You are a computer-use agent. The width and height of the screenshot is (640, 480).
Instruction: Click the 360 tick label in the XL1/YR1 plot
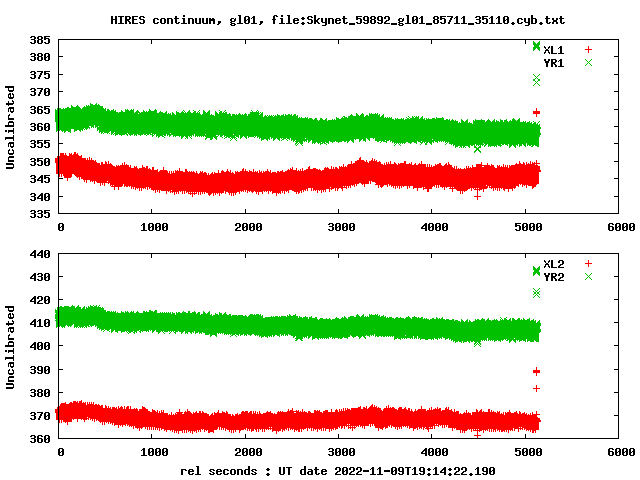click(x=40, y=127)
